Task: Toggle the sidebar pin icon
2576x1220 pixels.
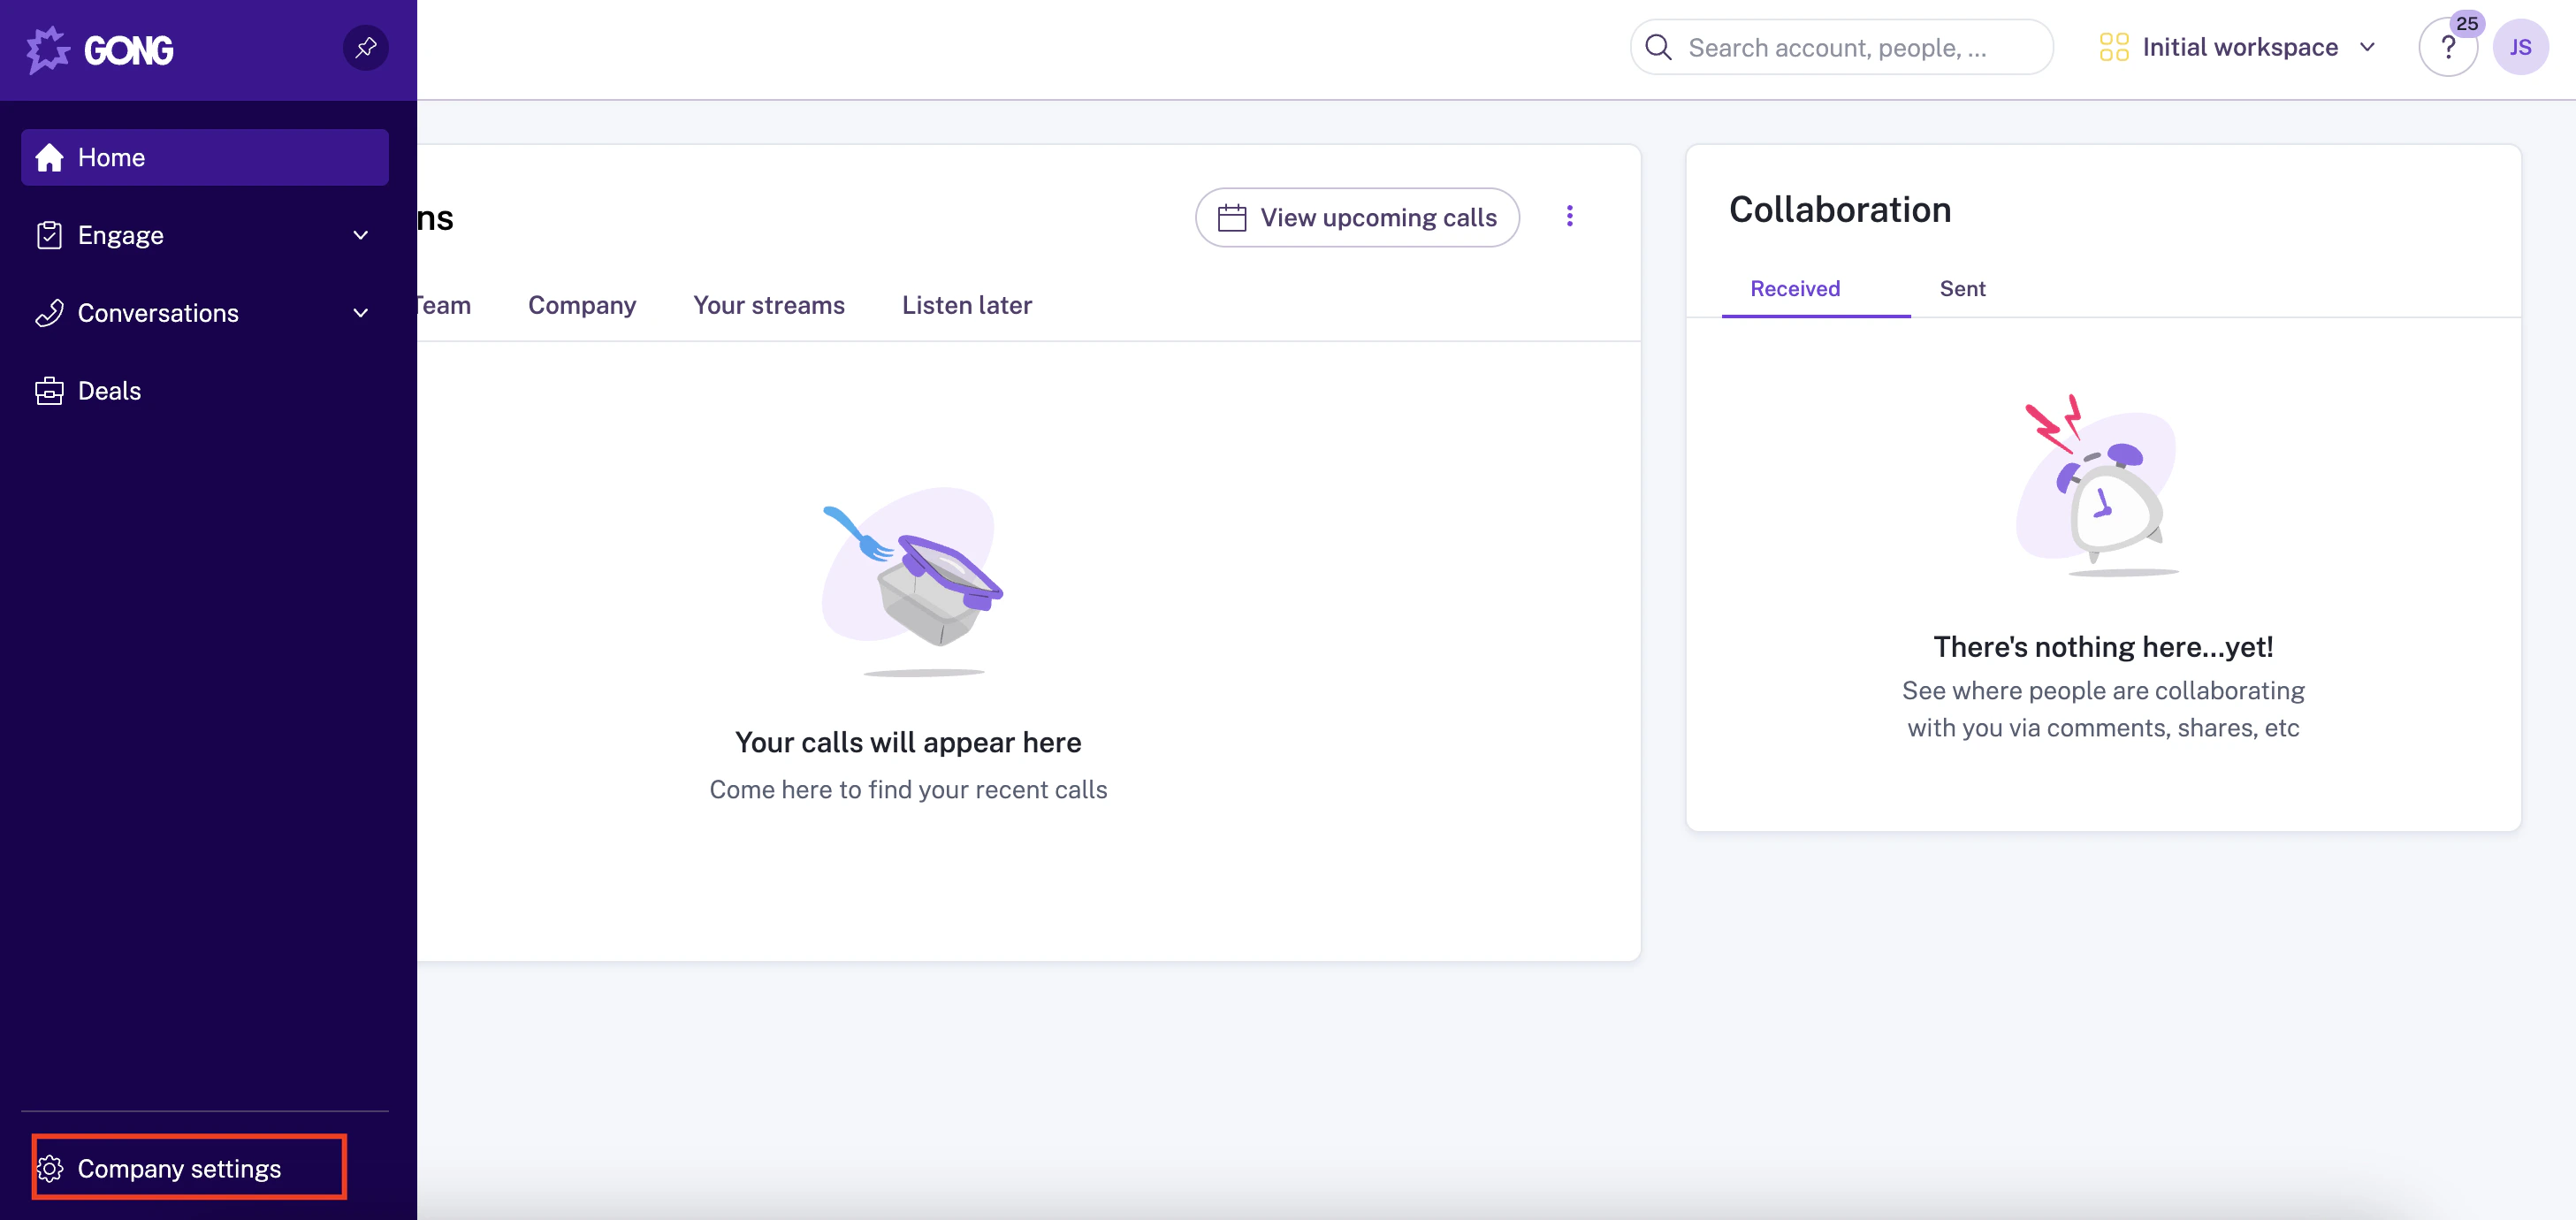Action: 366,47
